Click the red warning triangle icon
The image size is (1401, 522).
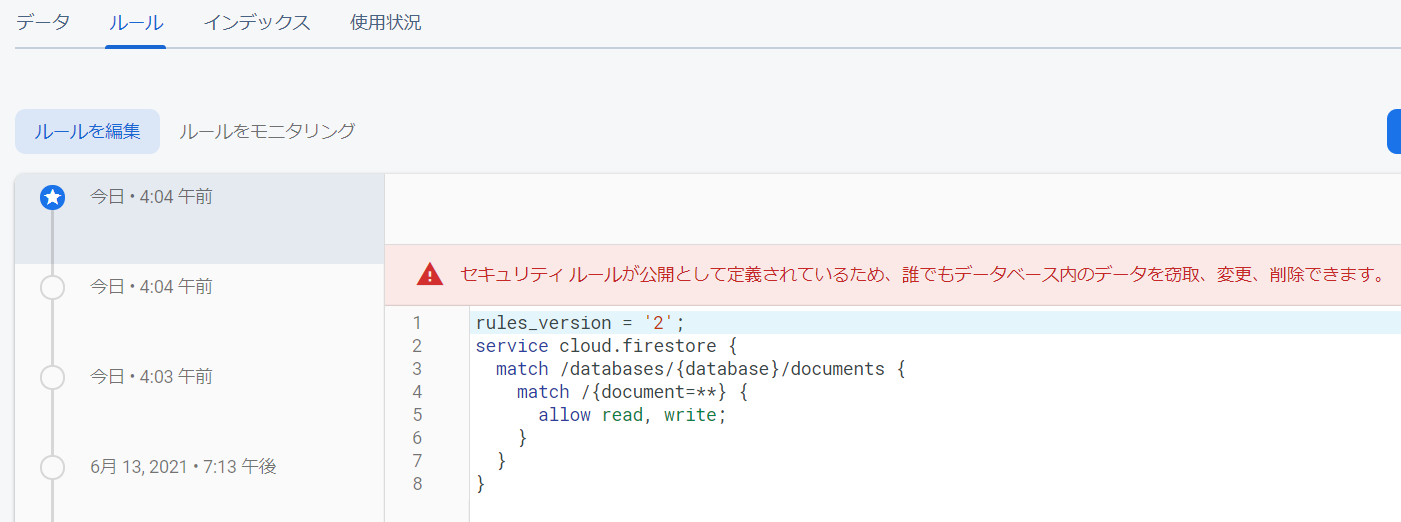(430, 274)
